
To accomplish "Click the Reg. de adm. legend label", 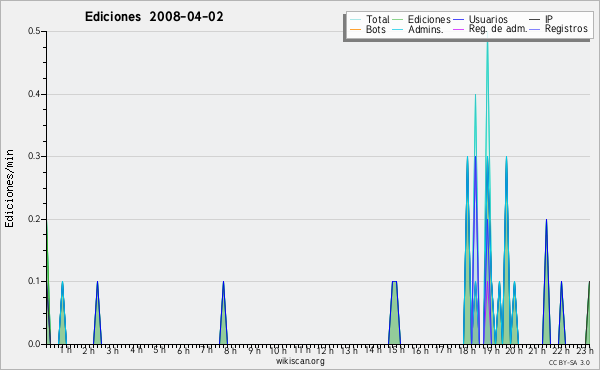I will coord(498,29).
